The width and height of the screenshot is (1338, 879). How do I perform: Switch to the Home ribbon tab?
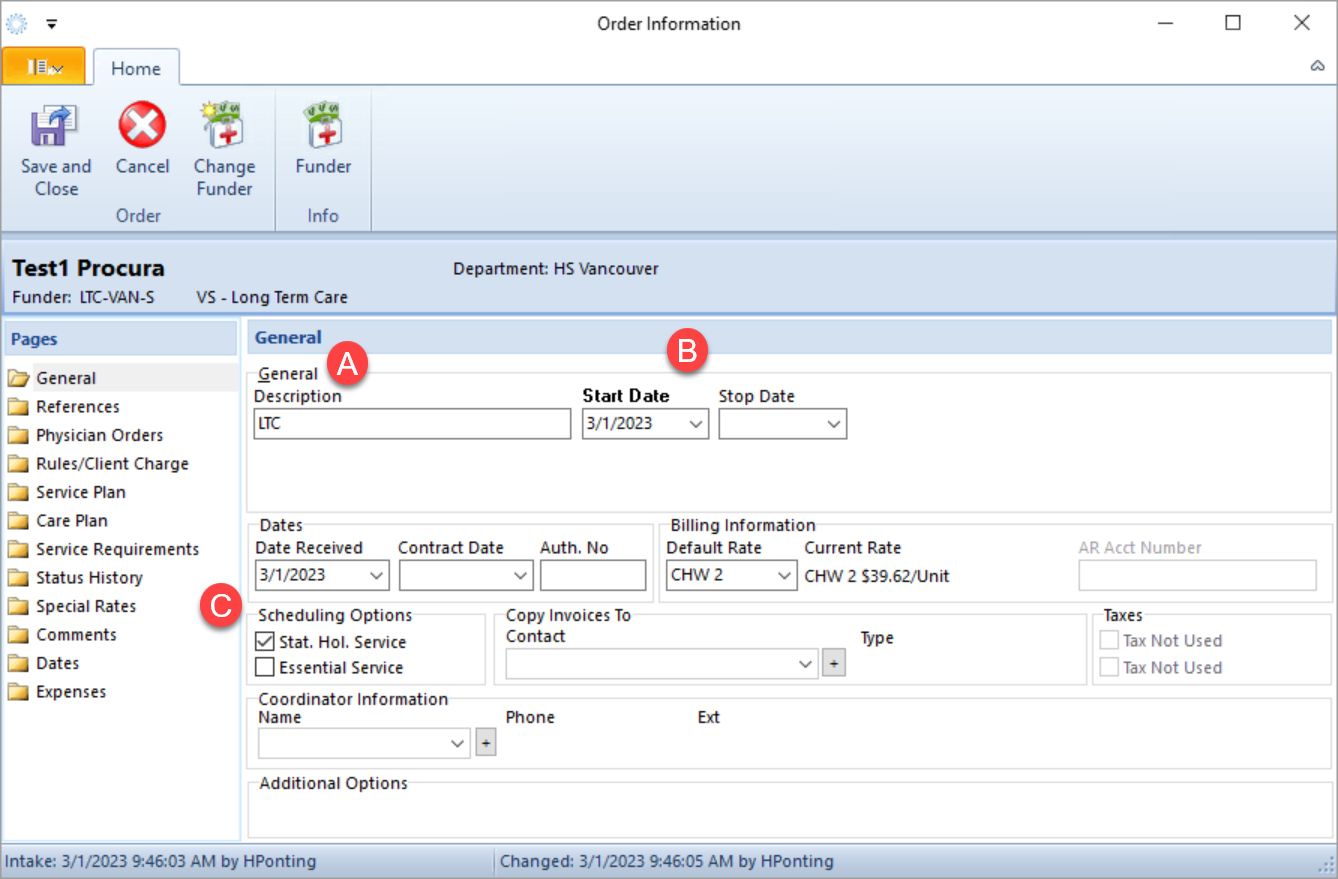(136, 68)
